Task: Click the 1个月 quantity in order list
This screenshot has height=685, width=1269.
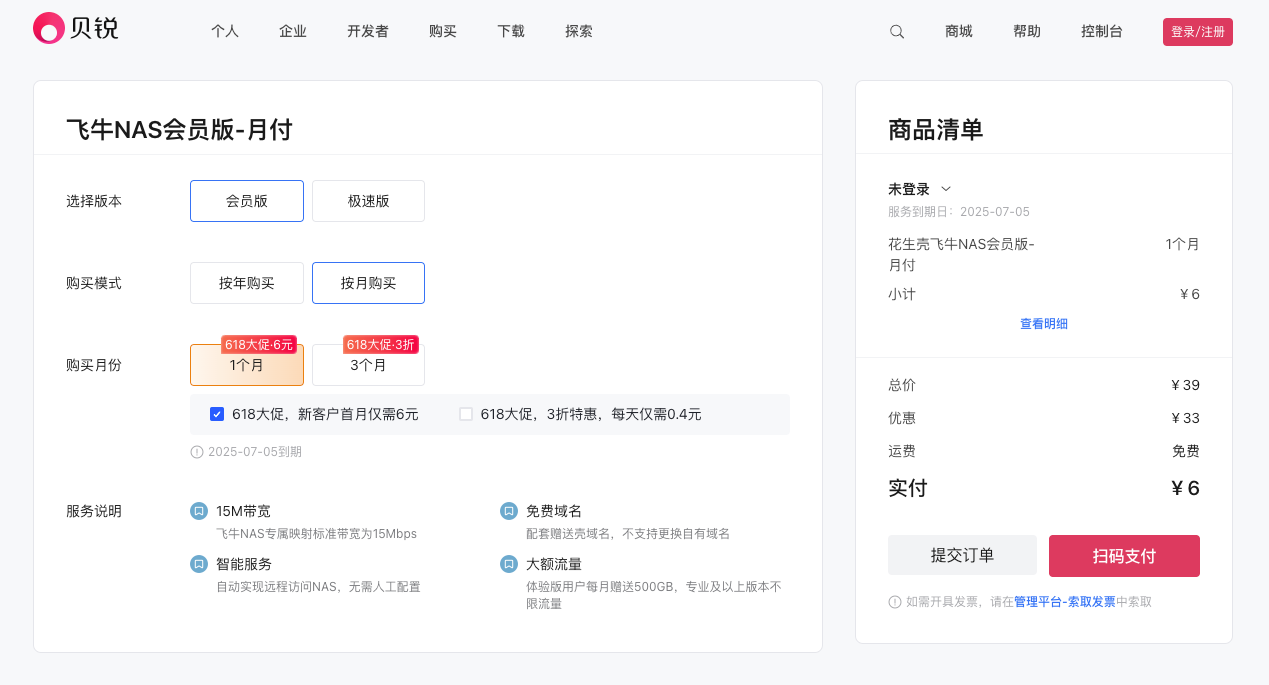Action: (x=1183, y=244)
